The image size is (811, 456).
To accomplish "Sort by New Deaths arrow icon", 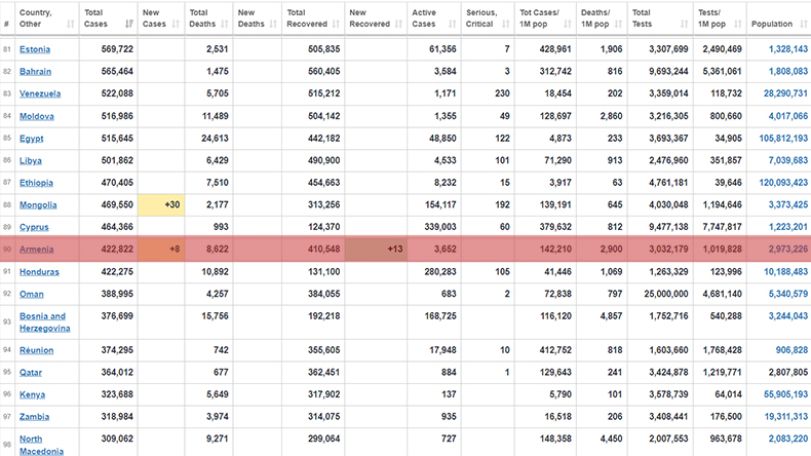I will (273, 24).
